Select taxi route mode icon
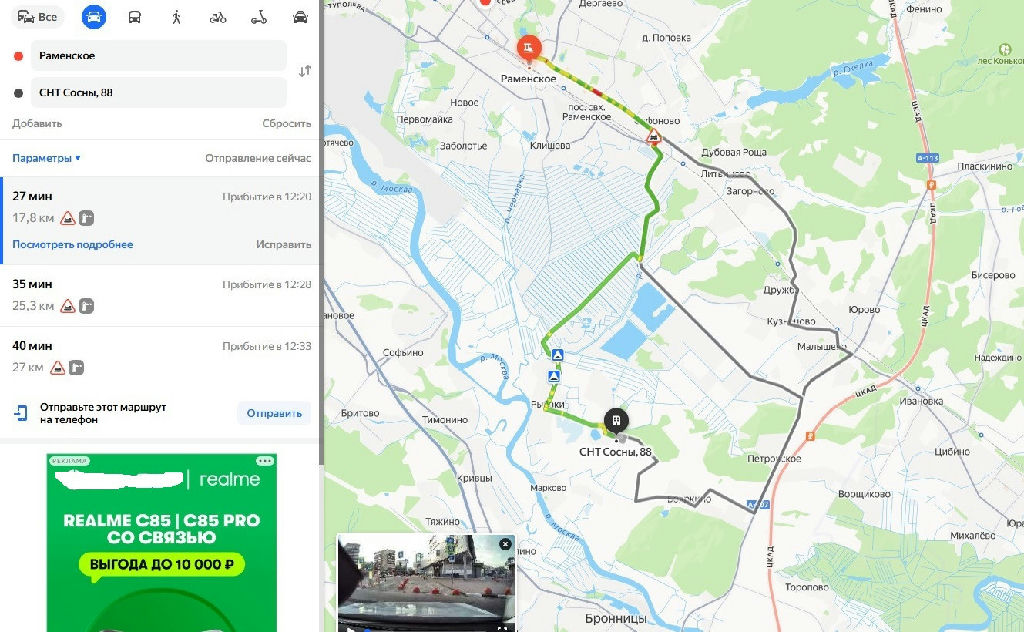 [x=300, y=17]
